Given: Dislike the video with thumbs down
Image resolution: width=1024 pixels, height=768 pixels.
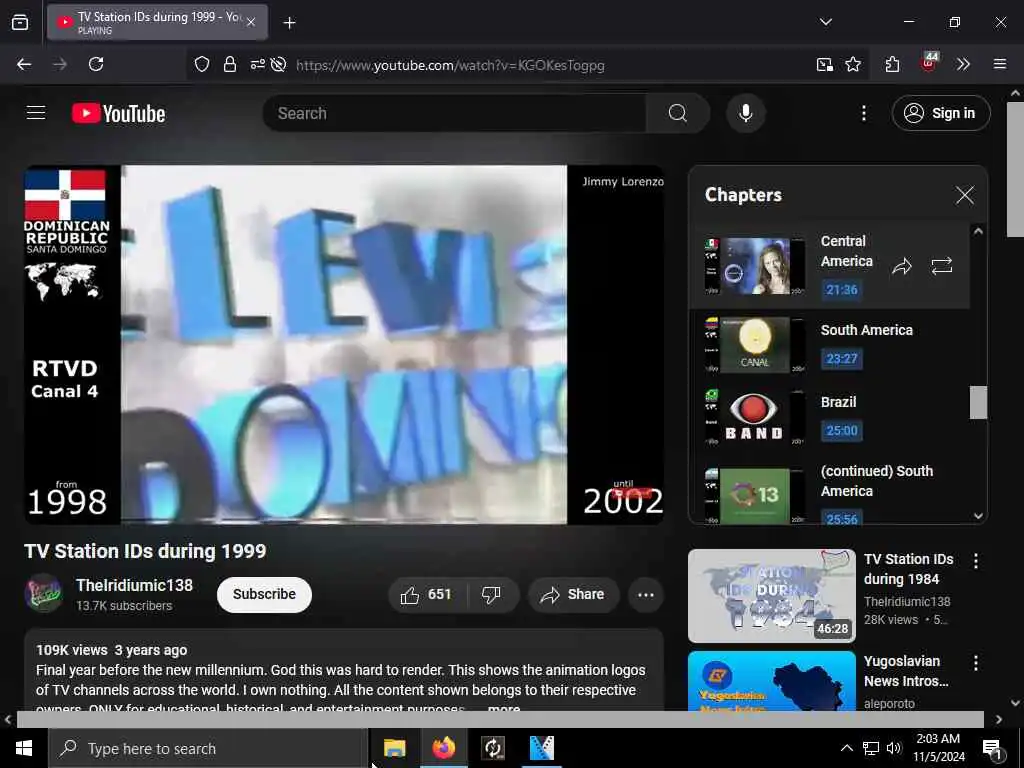Looking at the screenshot, I should (491, 594).
